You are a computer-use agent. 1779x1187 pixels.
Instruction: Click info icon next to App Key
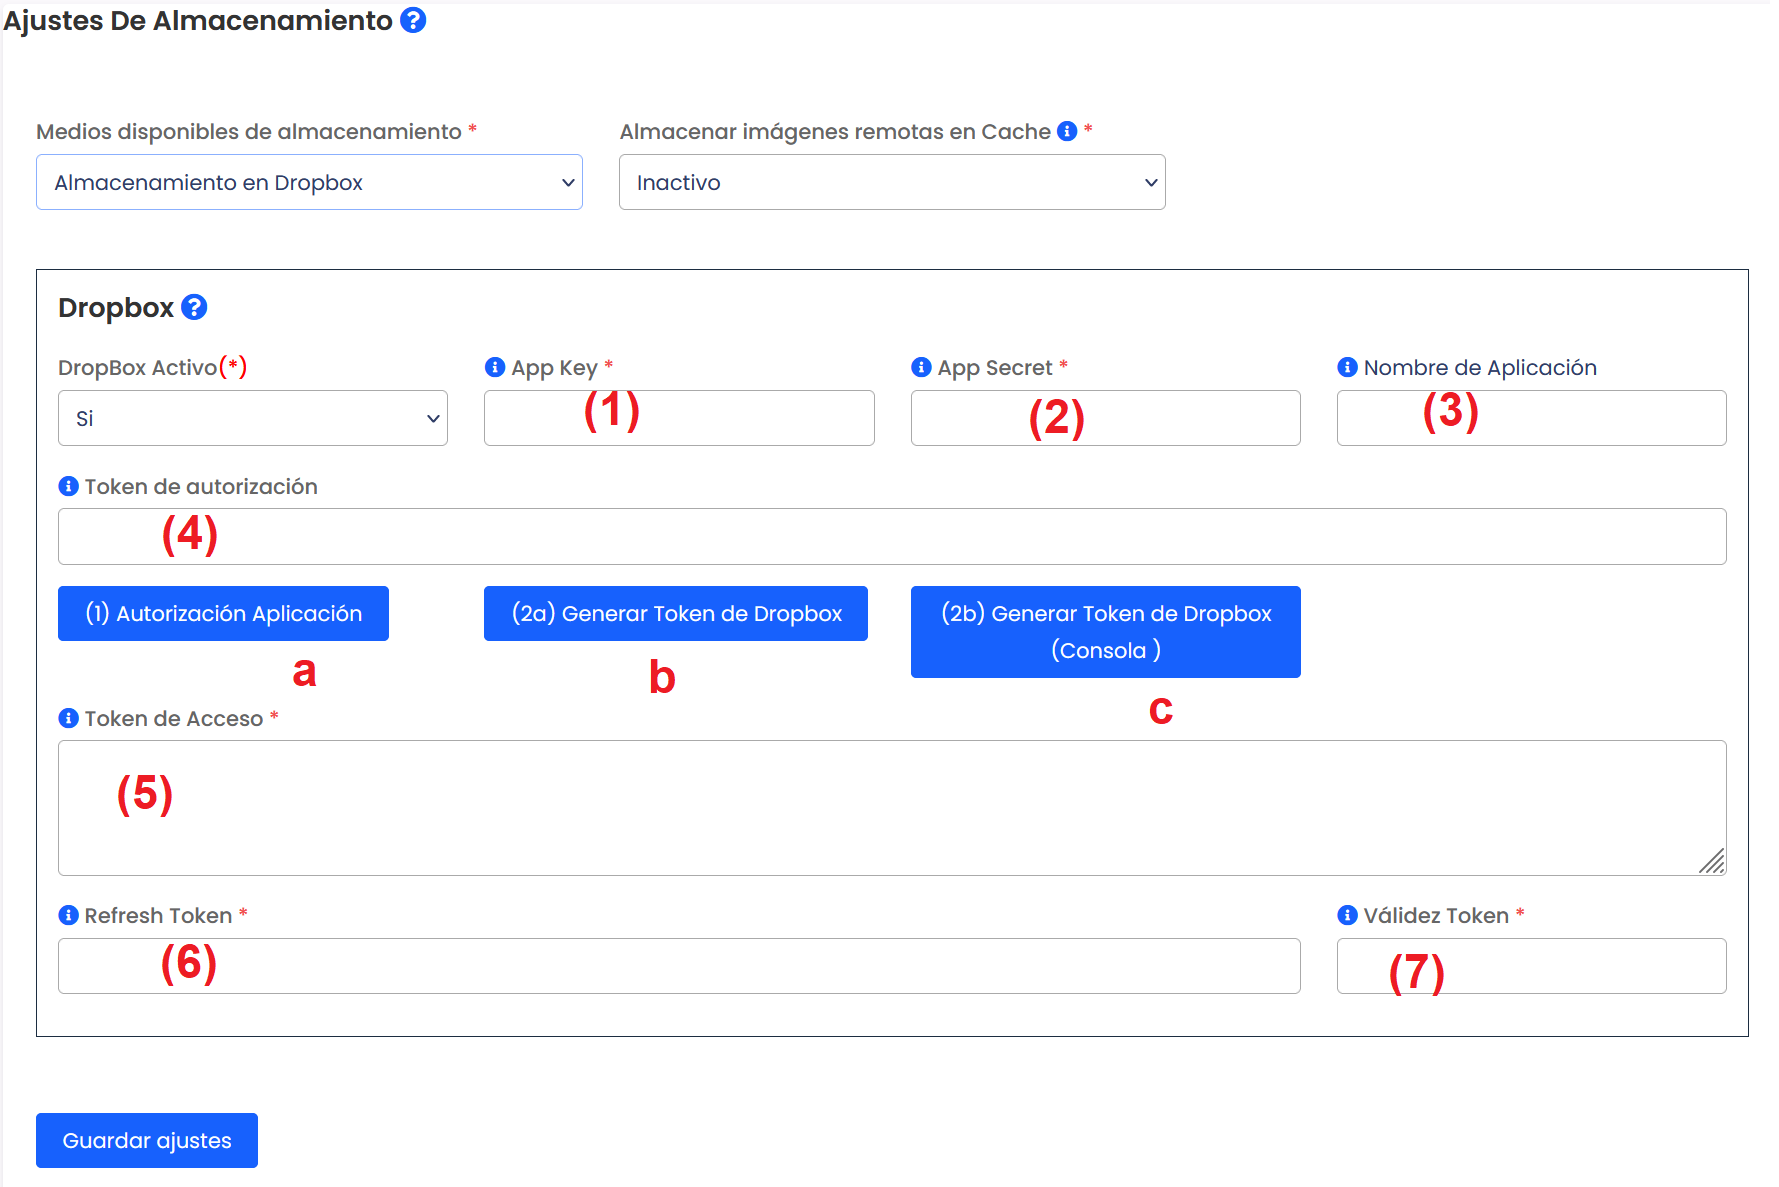494,367
